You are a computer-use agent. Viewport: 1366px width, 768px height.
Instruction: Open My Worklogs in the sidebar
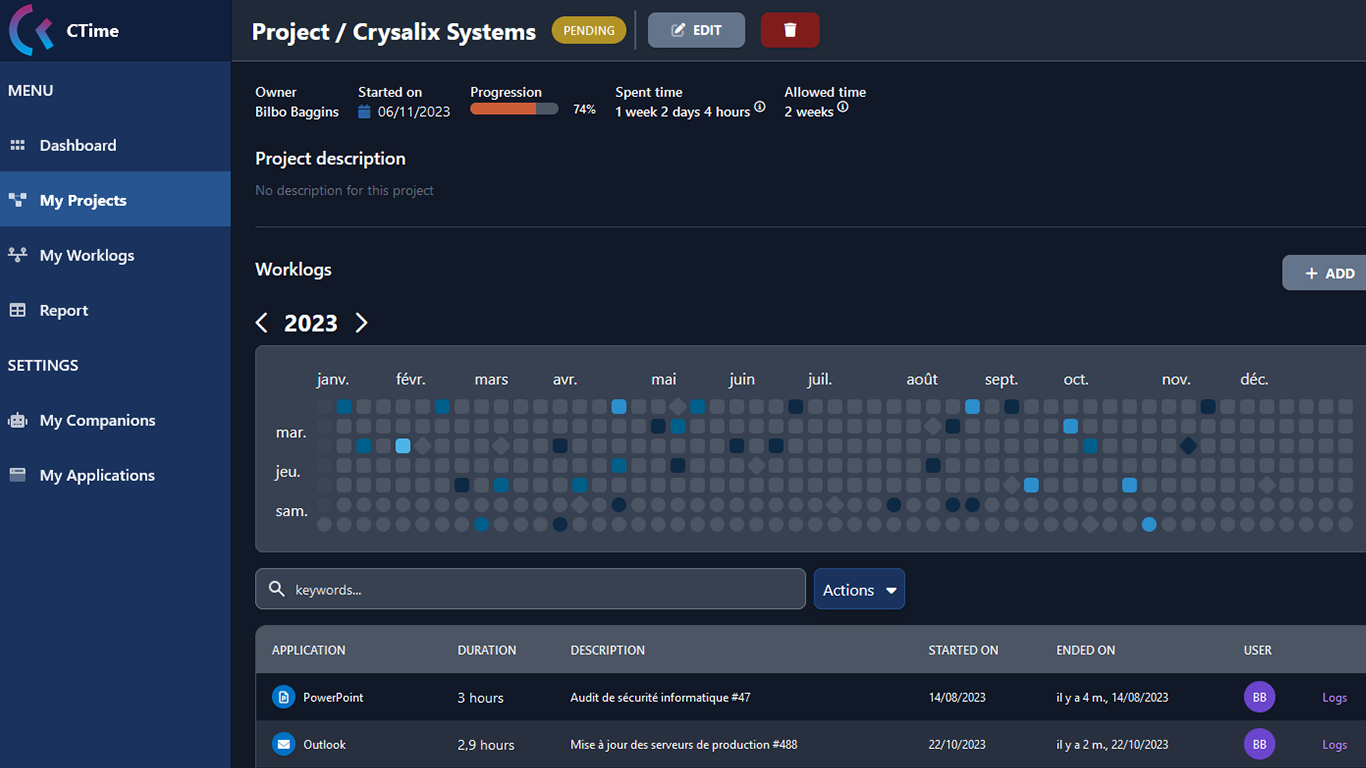click(x=86, y=255)
